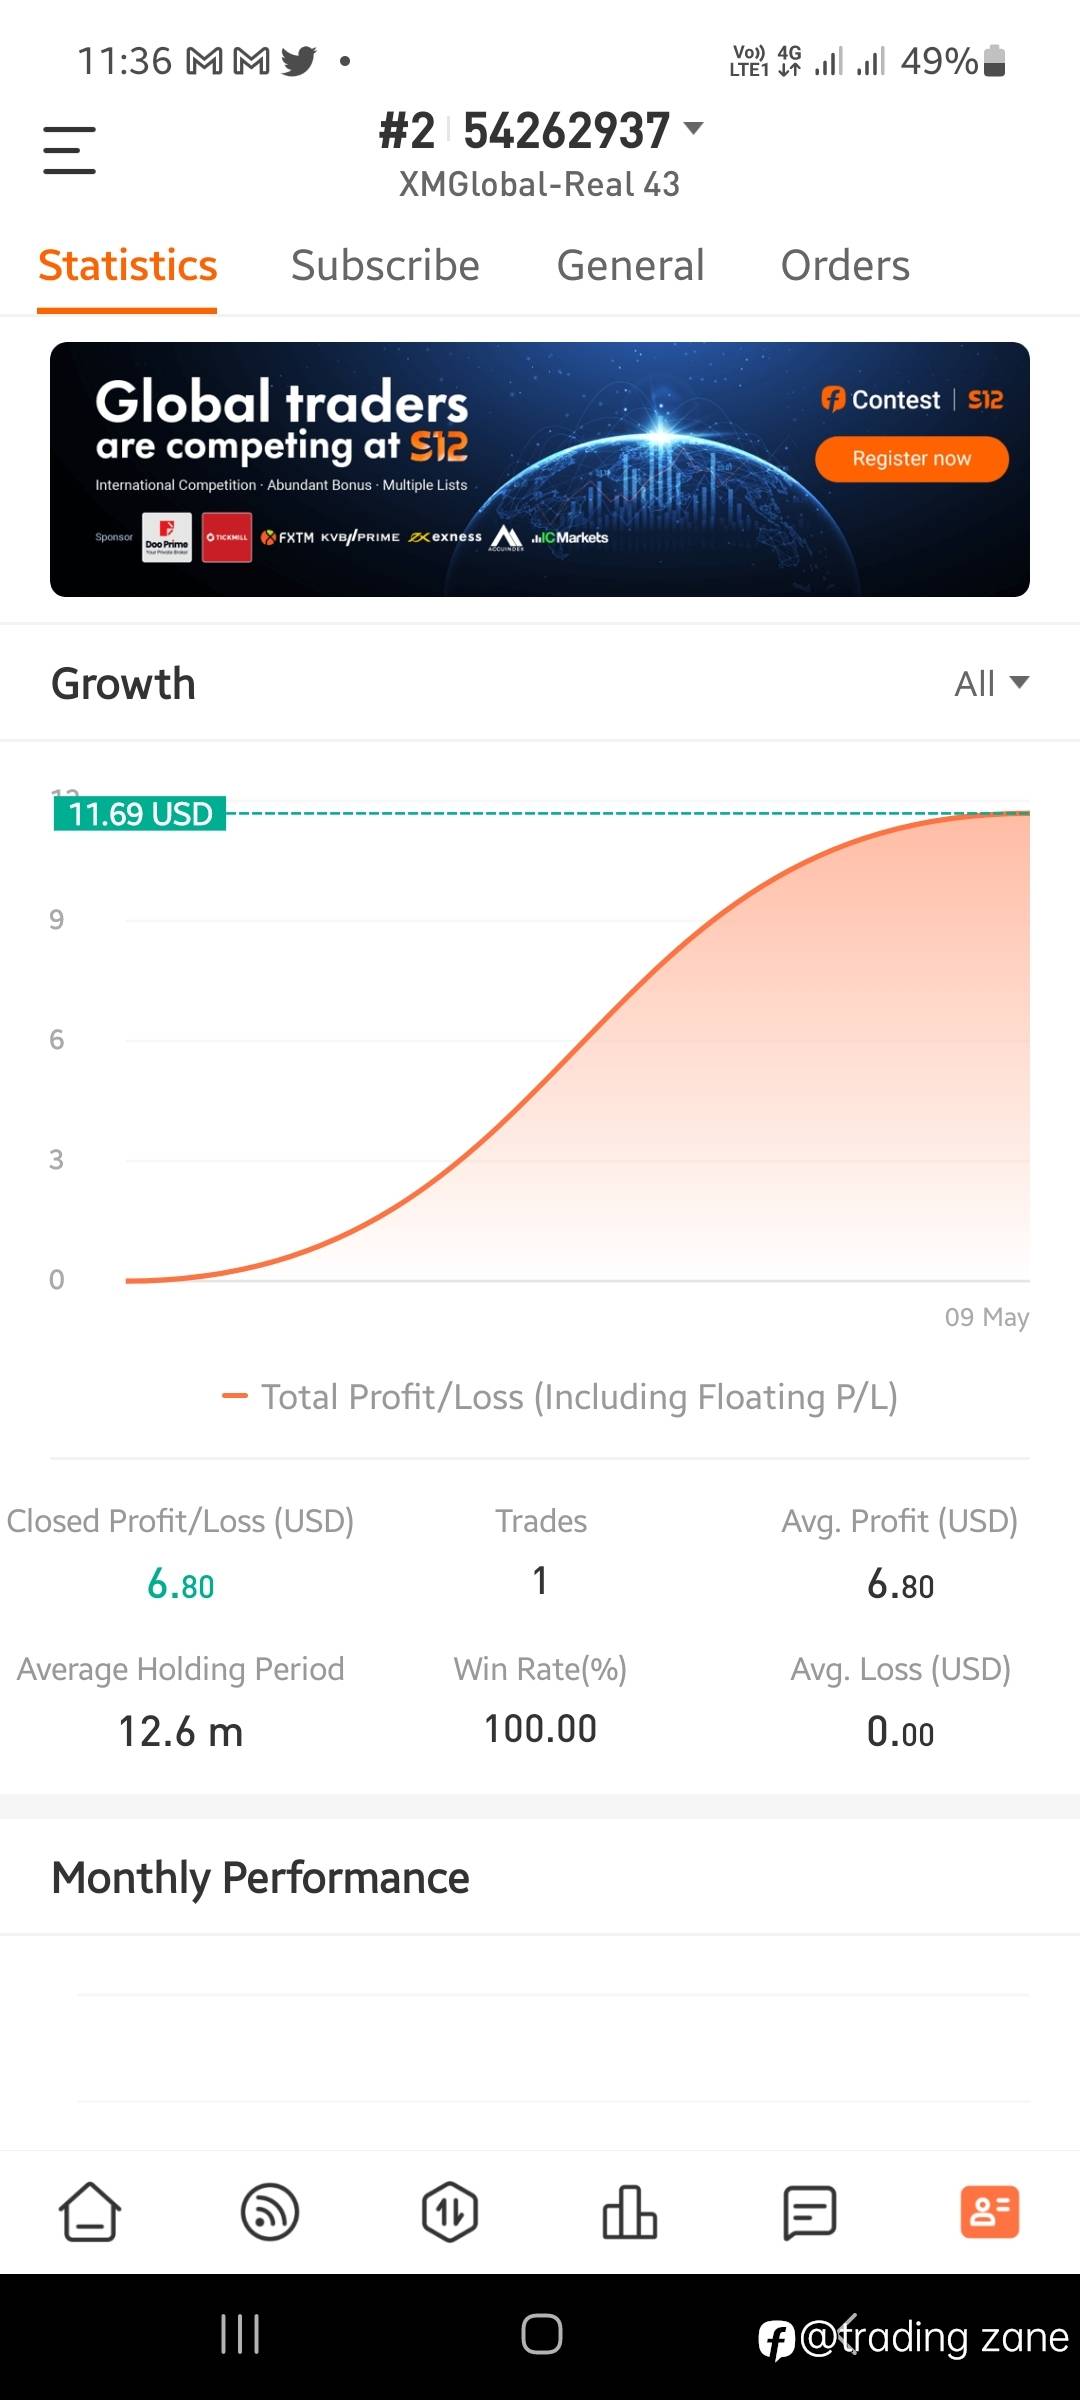Expand the account 54262937 dropdown
1080x2400 pixels.
[692, 129]
